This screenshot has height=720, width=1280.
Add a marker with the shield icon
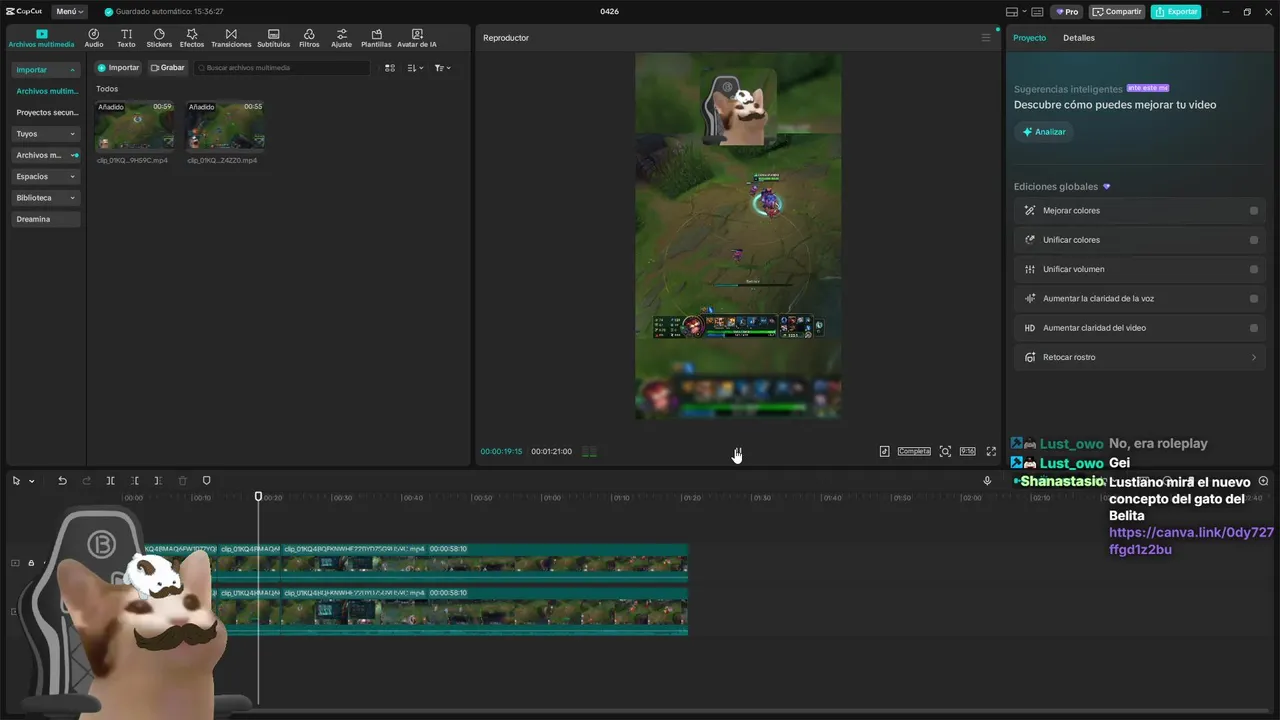tap(207, 481)
